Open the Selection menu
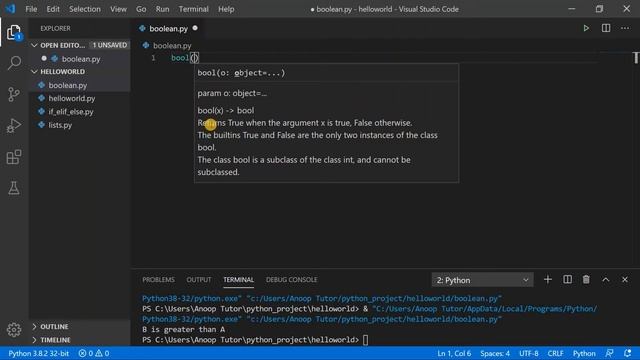 [85, 9]
